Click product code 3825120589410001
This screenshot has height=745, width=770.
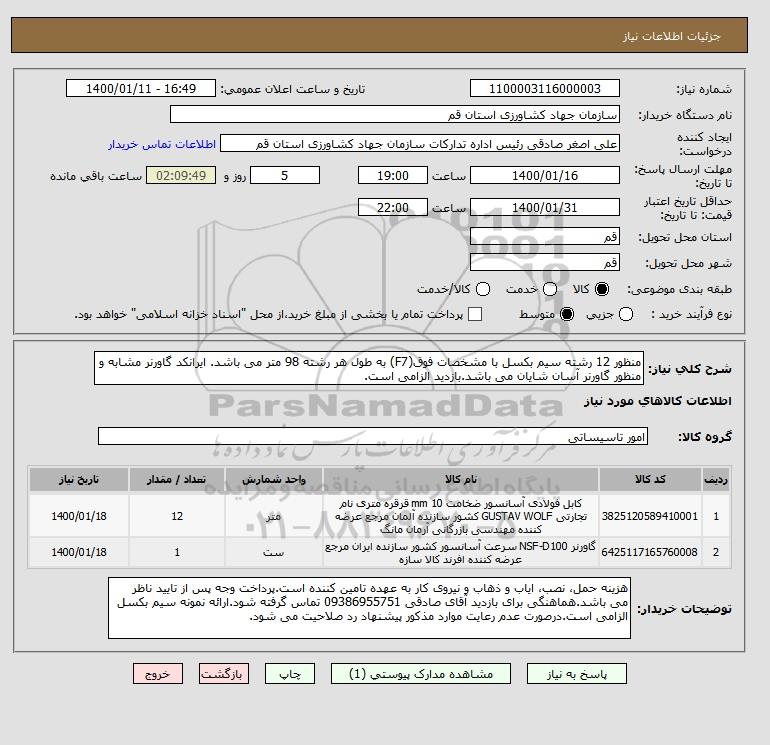[x=650, y=516]
